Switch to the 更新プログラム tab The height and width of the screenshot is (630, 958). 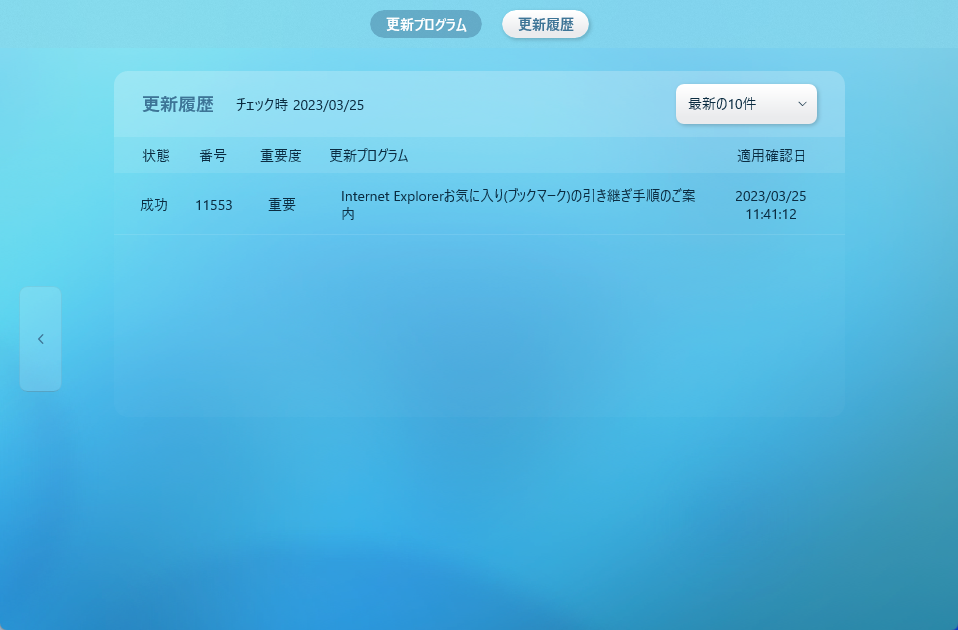(426, 24)
